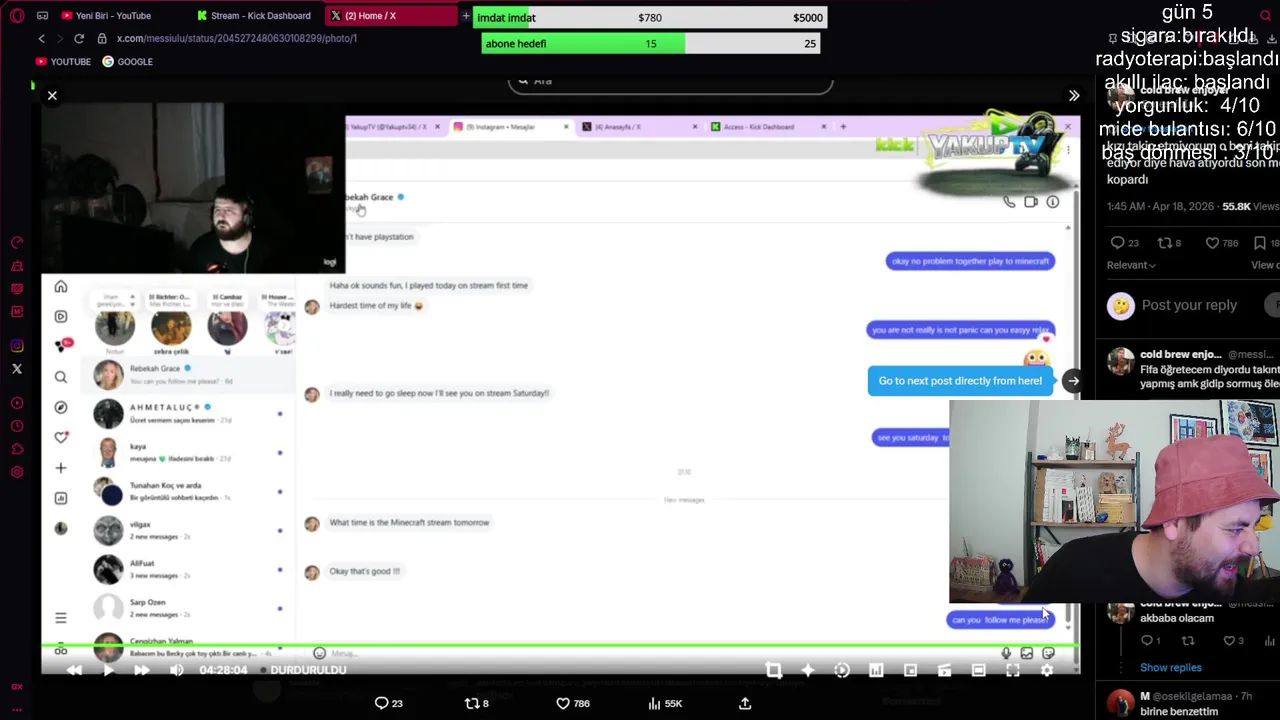Viewport: 1280px width, 720px height.
Task: Toggle picture-in-picture icon in player bar
Action: pos(910,671)
